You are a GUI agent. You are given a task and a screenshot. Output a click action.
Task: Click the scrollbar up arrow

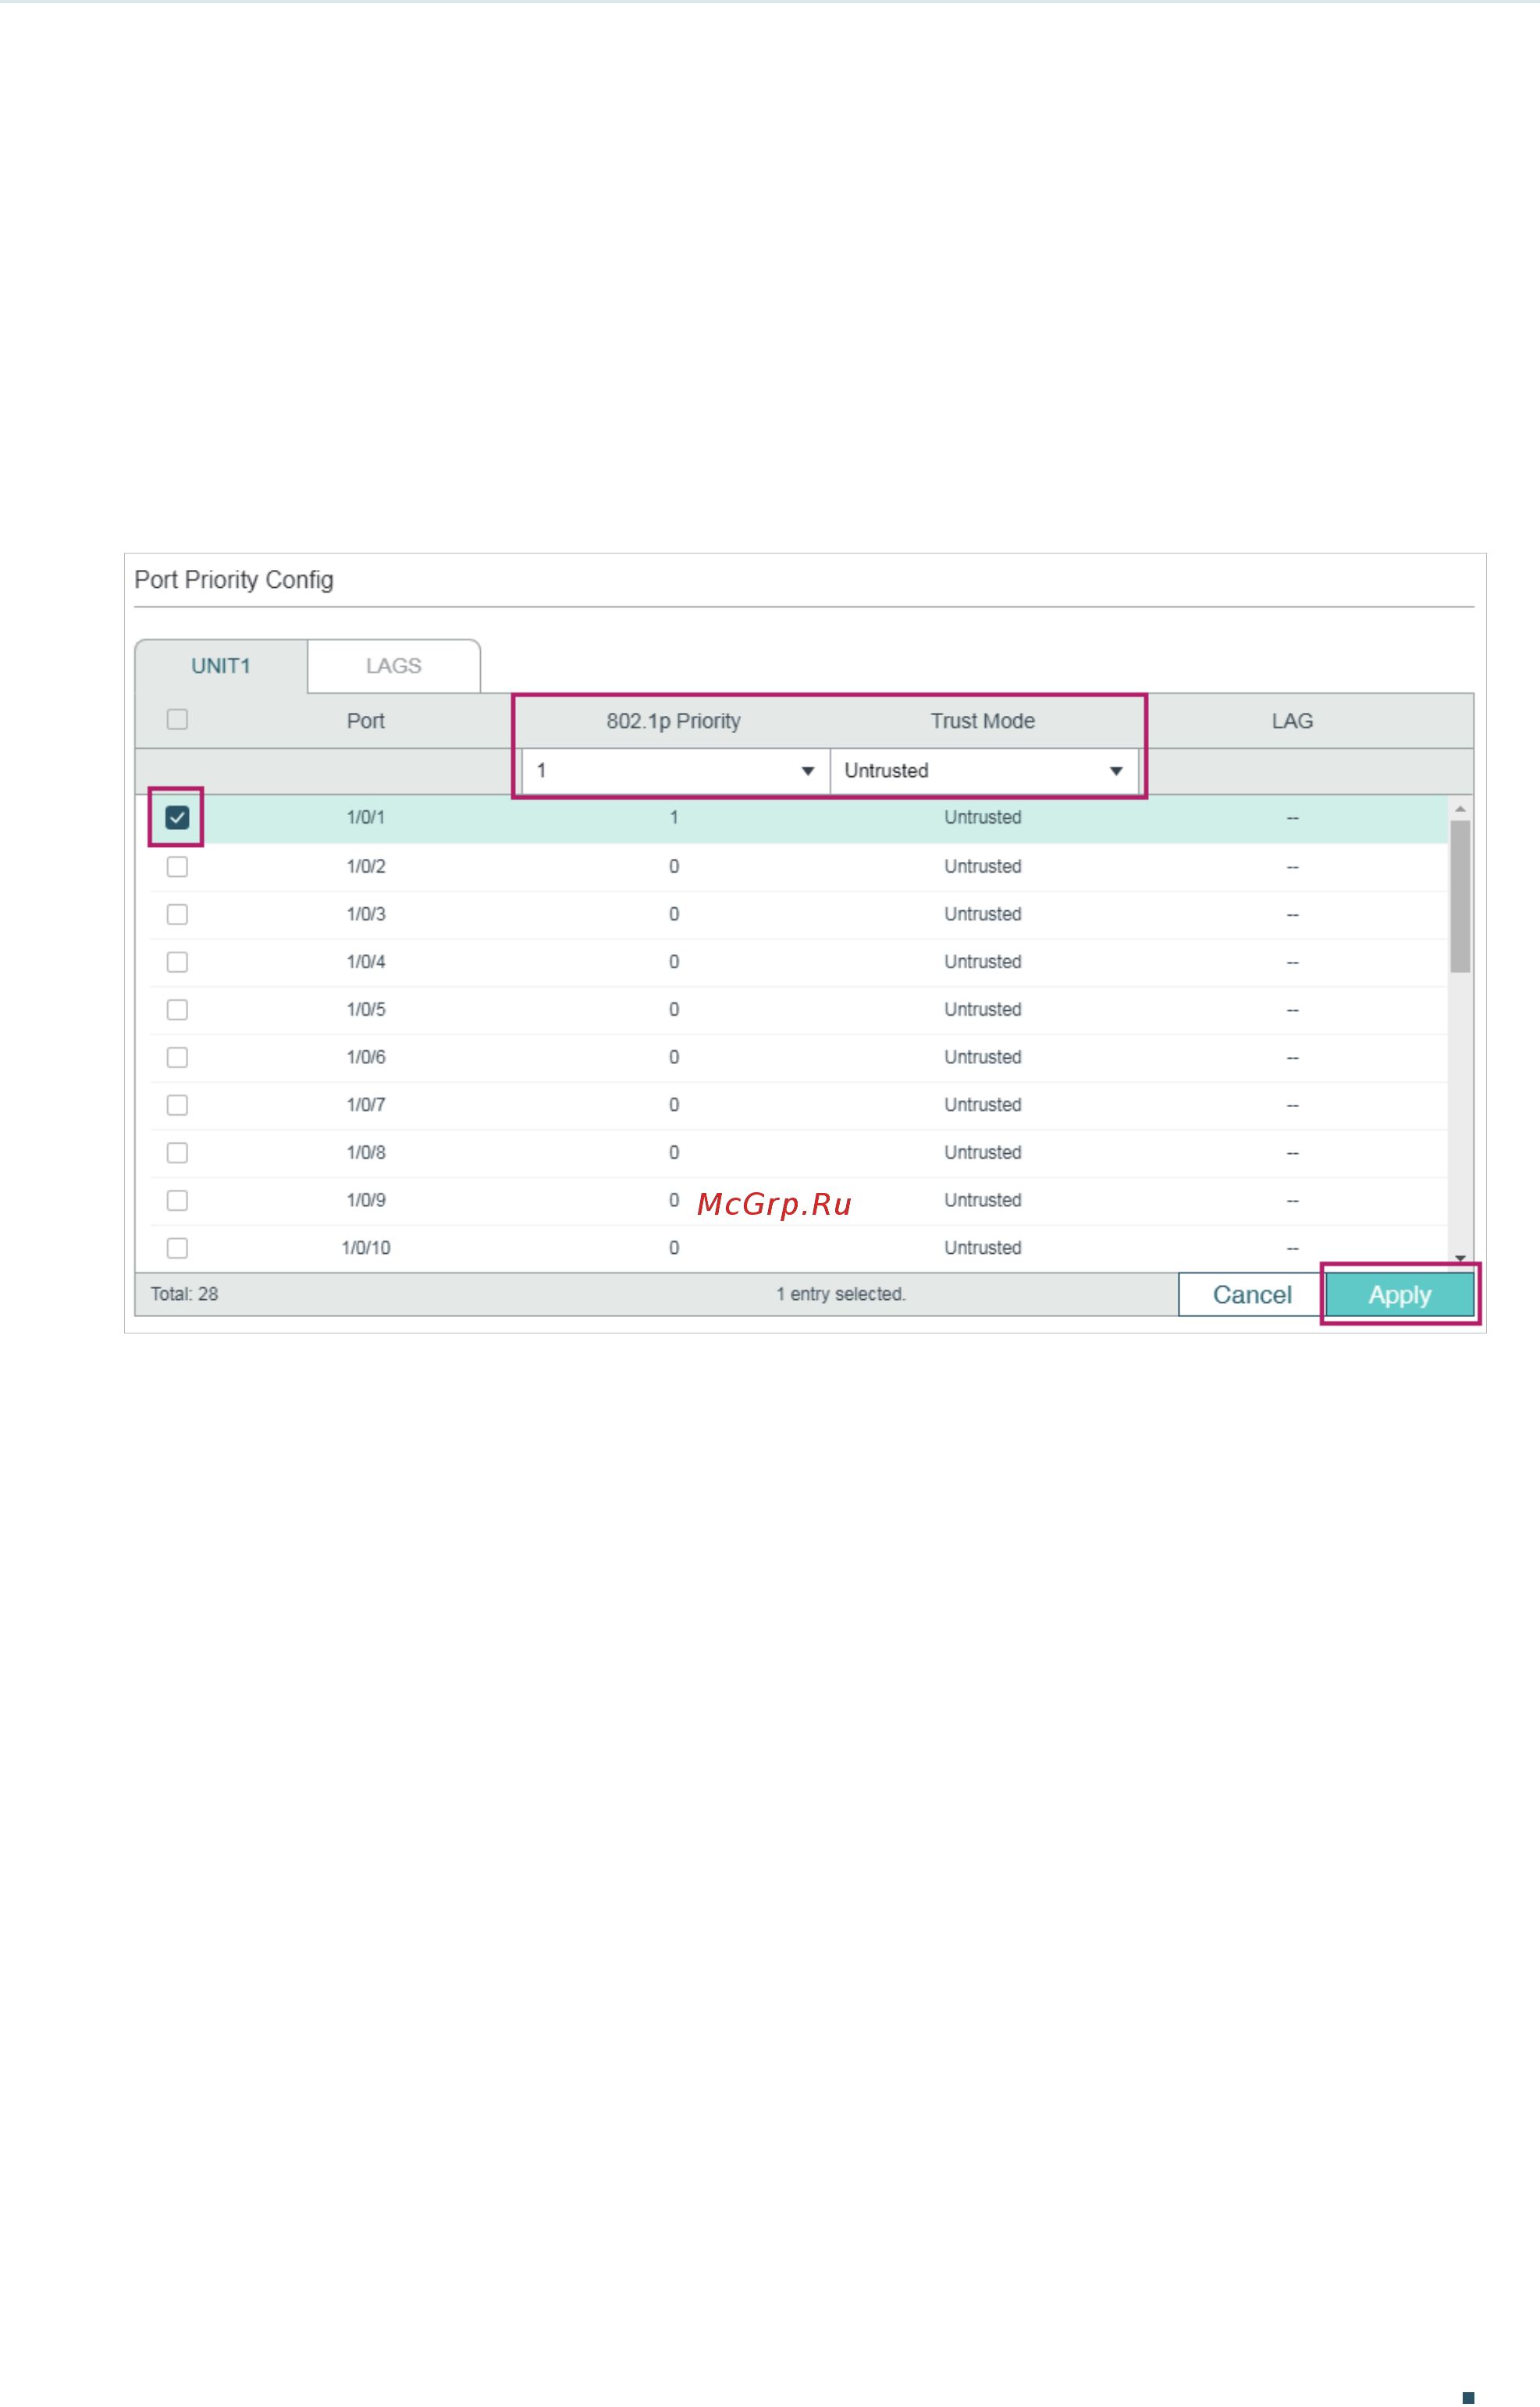1460,808
